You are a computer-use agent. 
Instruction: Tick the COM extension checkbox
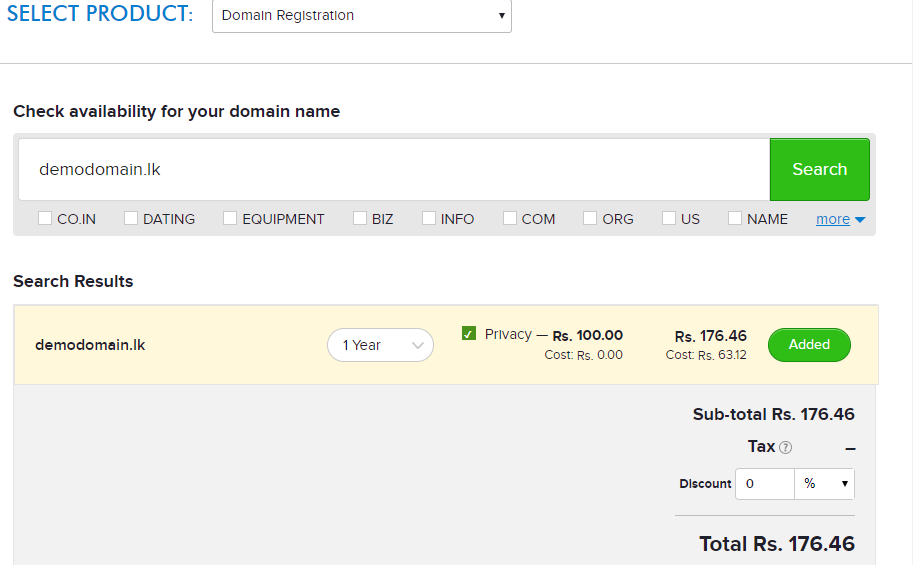click(x=509, y=218)
